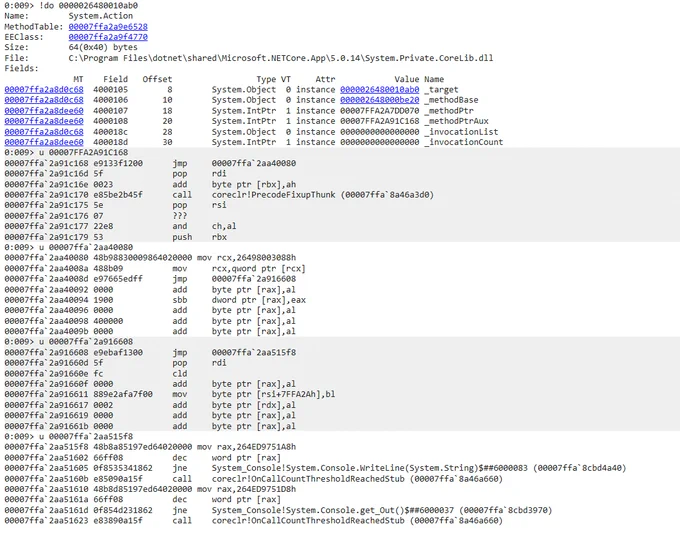
Task: Click the 'cld' mnemonic at 00007ffa`2a91660e
Action: [x=180, y=373]
